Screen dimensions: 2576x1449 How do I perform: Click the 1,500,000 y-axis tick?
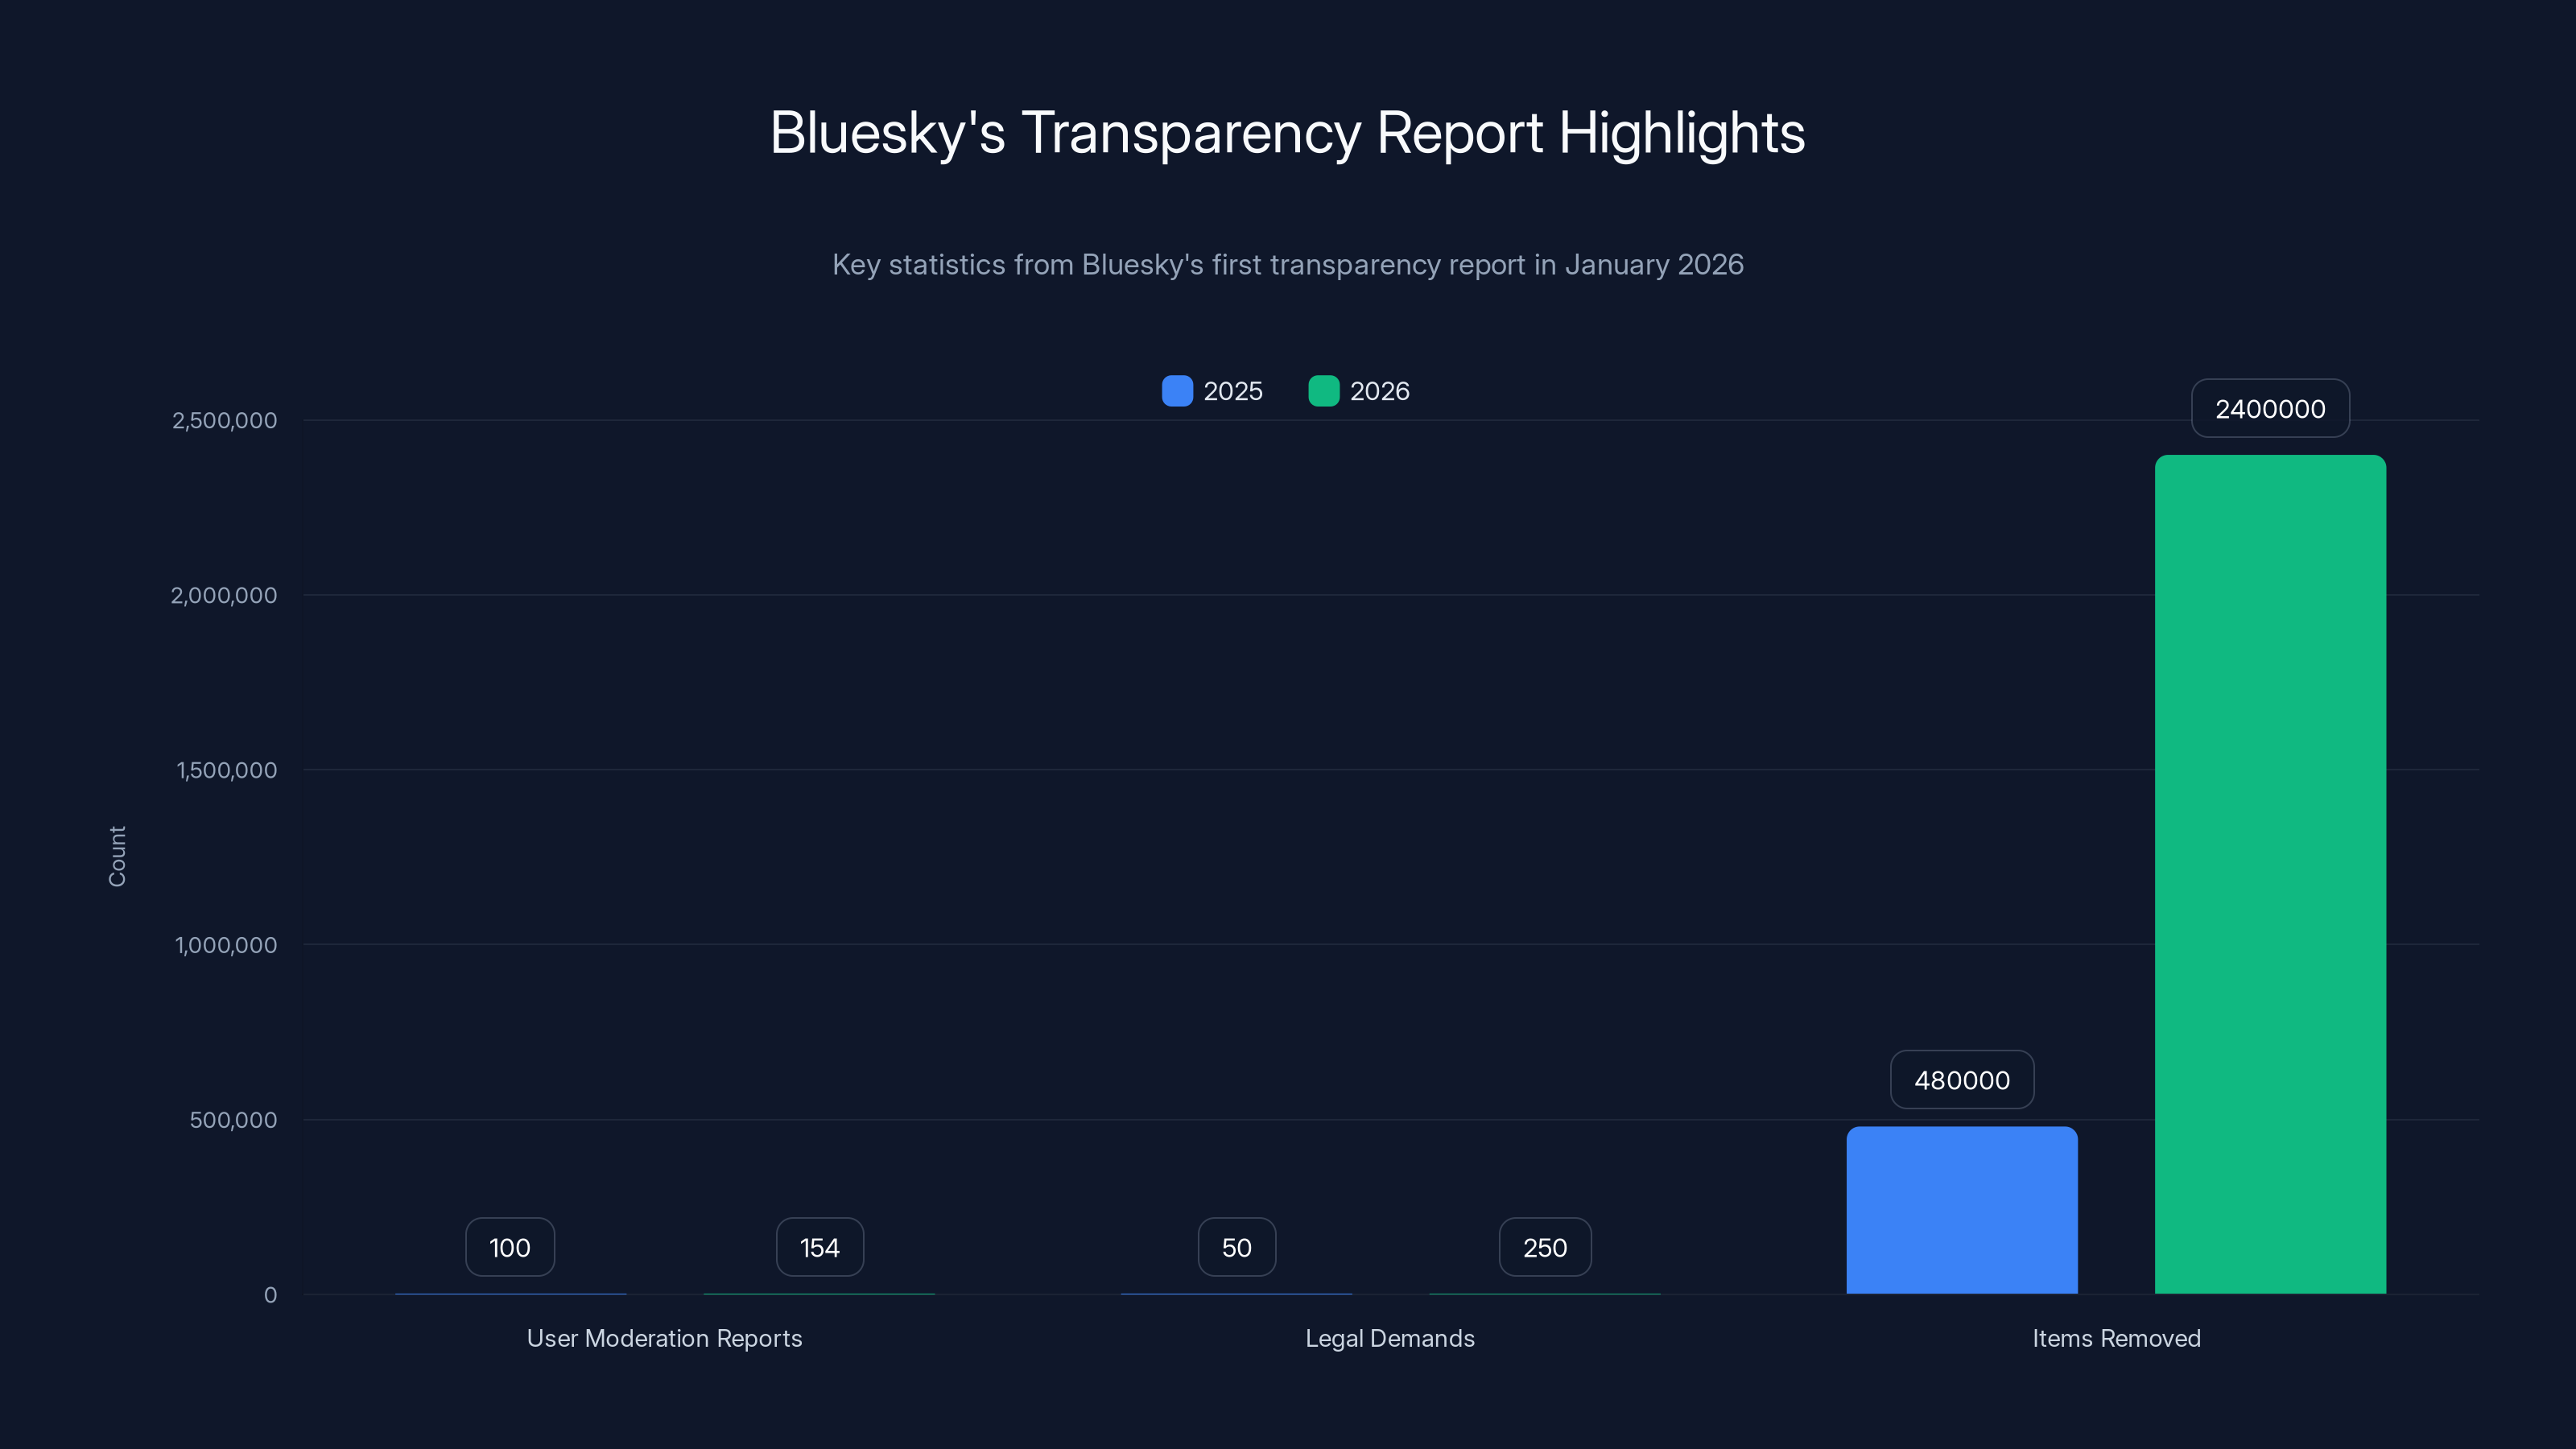[227, 770]
